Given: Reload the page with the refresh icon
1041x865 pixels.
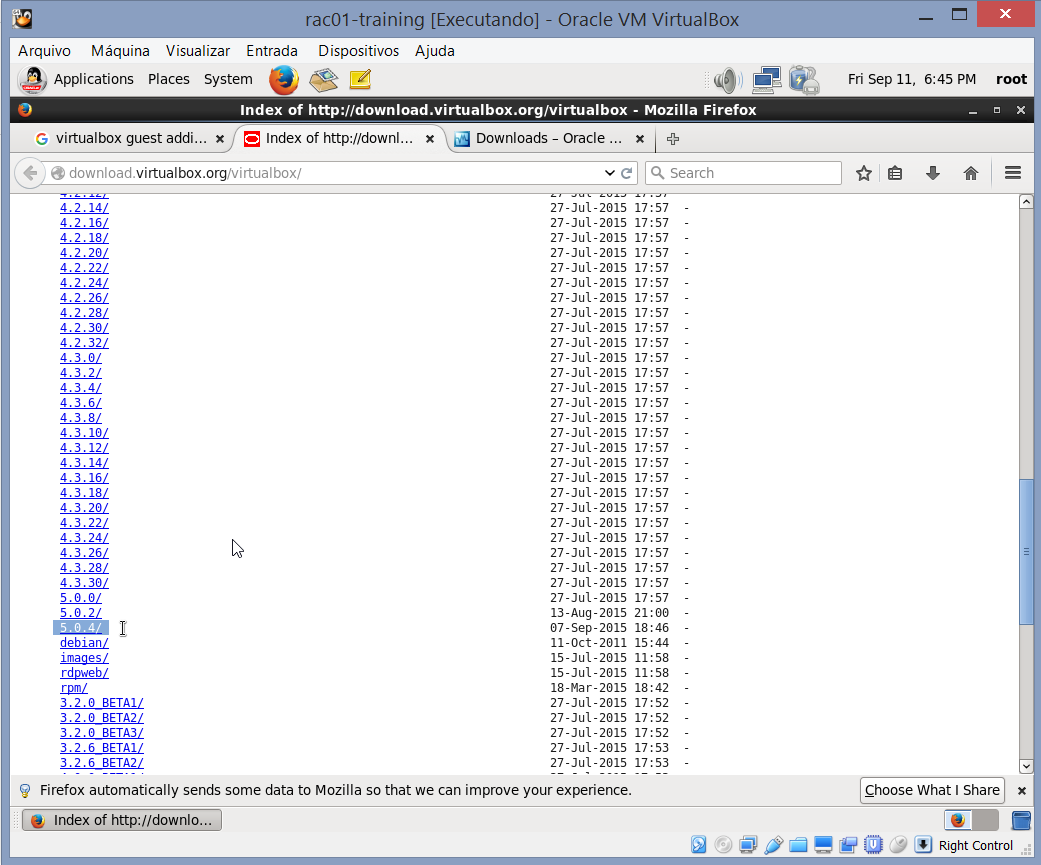Looking at the screenshot, I should point(626,173).
